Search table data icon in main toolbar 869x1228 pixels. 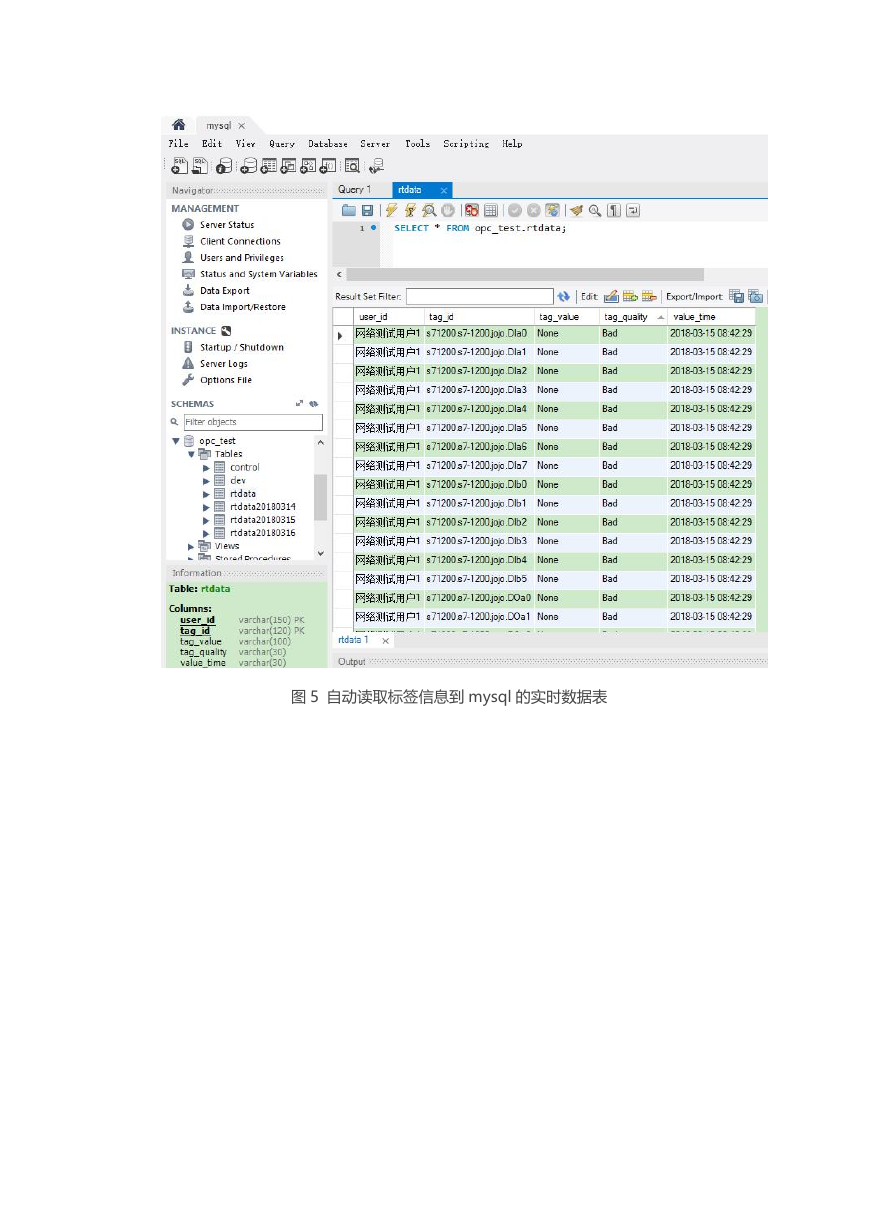point(351,166)
